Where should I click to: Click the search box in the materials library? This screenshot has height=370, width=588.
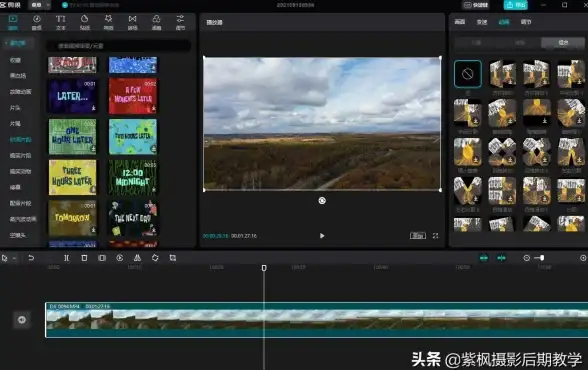coord(118,46)
